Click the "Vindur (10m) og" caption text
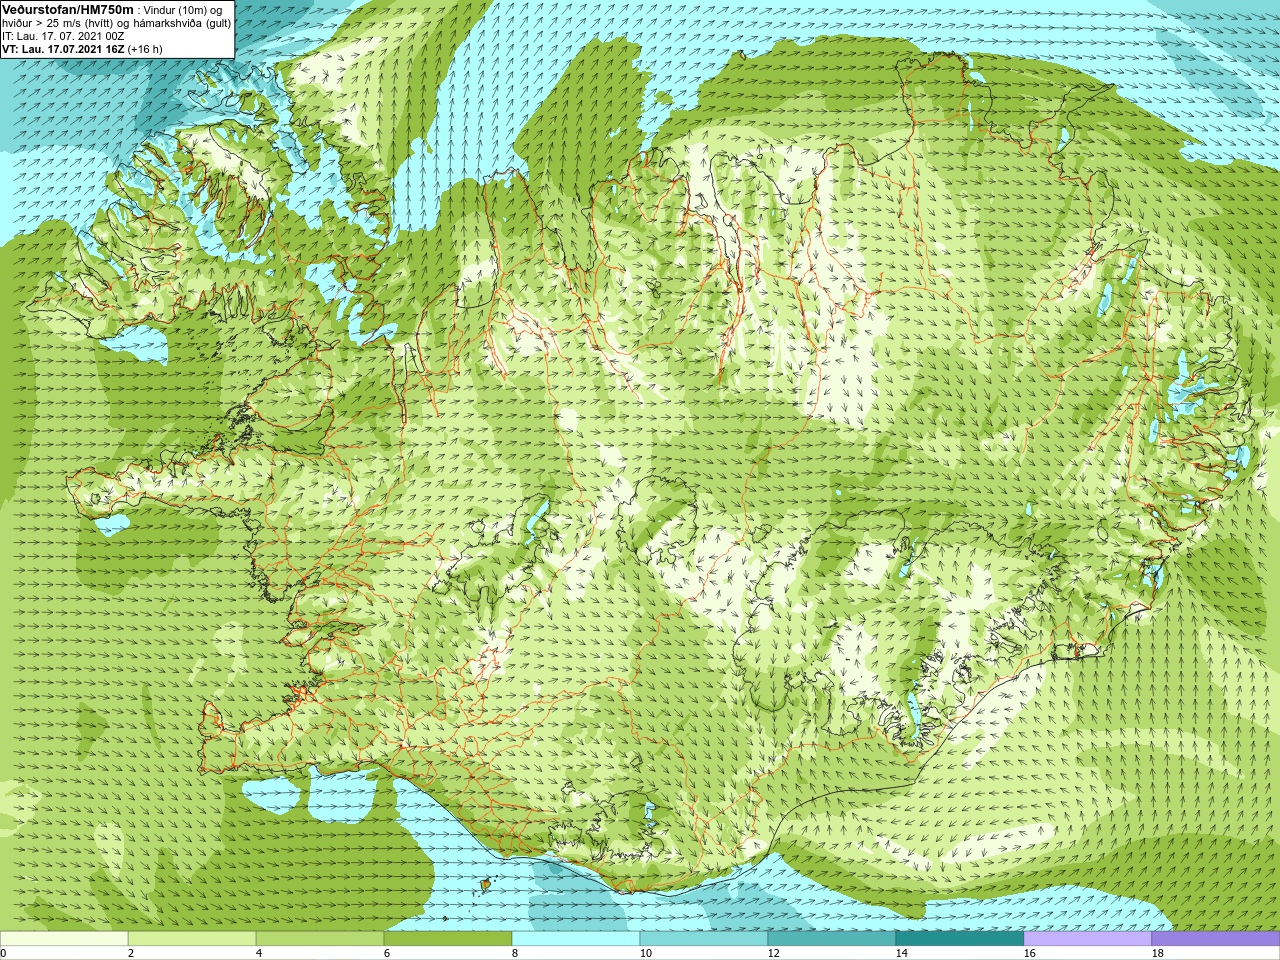 coord(183,10)
